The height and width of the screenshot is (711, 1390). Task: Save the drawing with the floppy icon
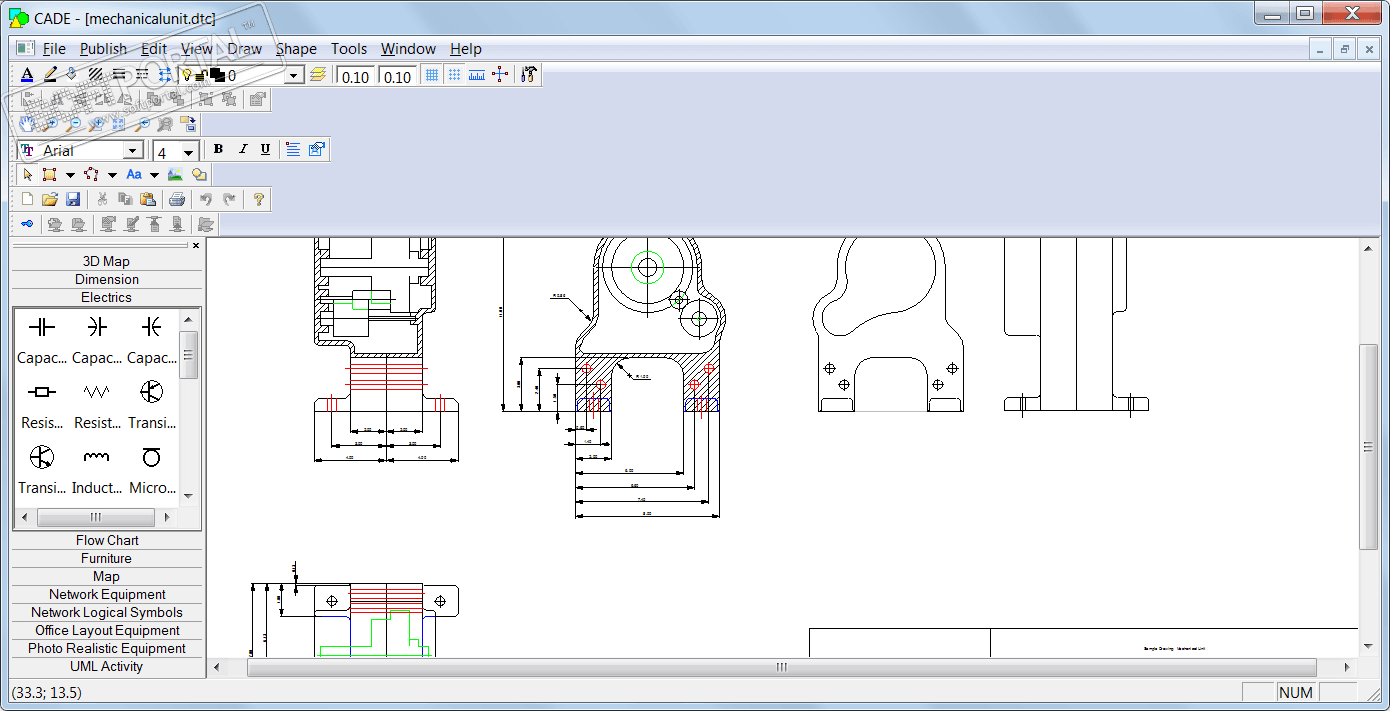(73, 199)
